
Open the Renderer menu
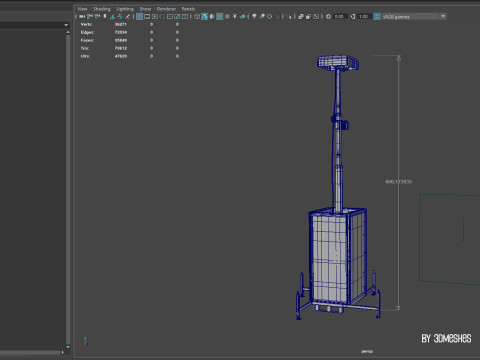(x=166, y=9)
